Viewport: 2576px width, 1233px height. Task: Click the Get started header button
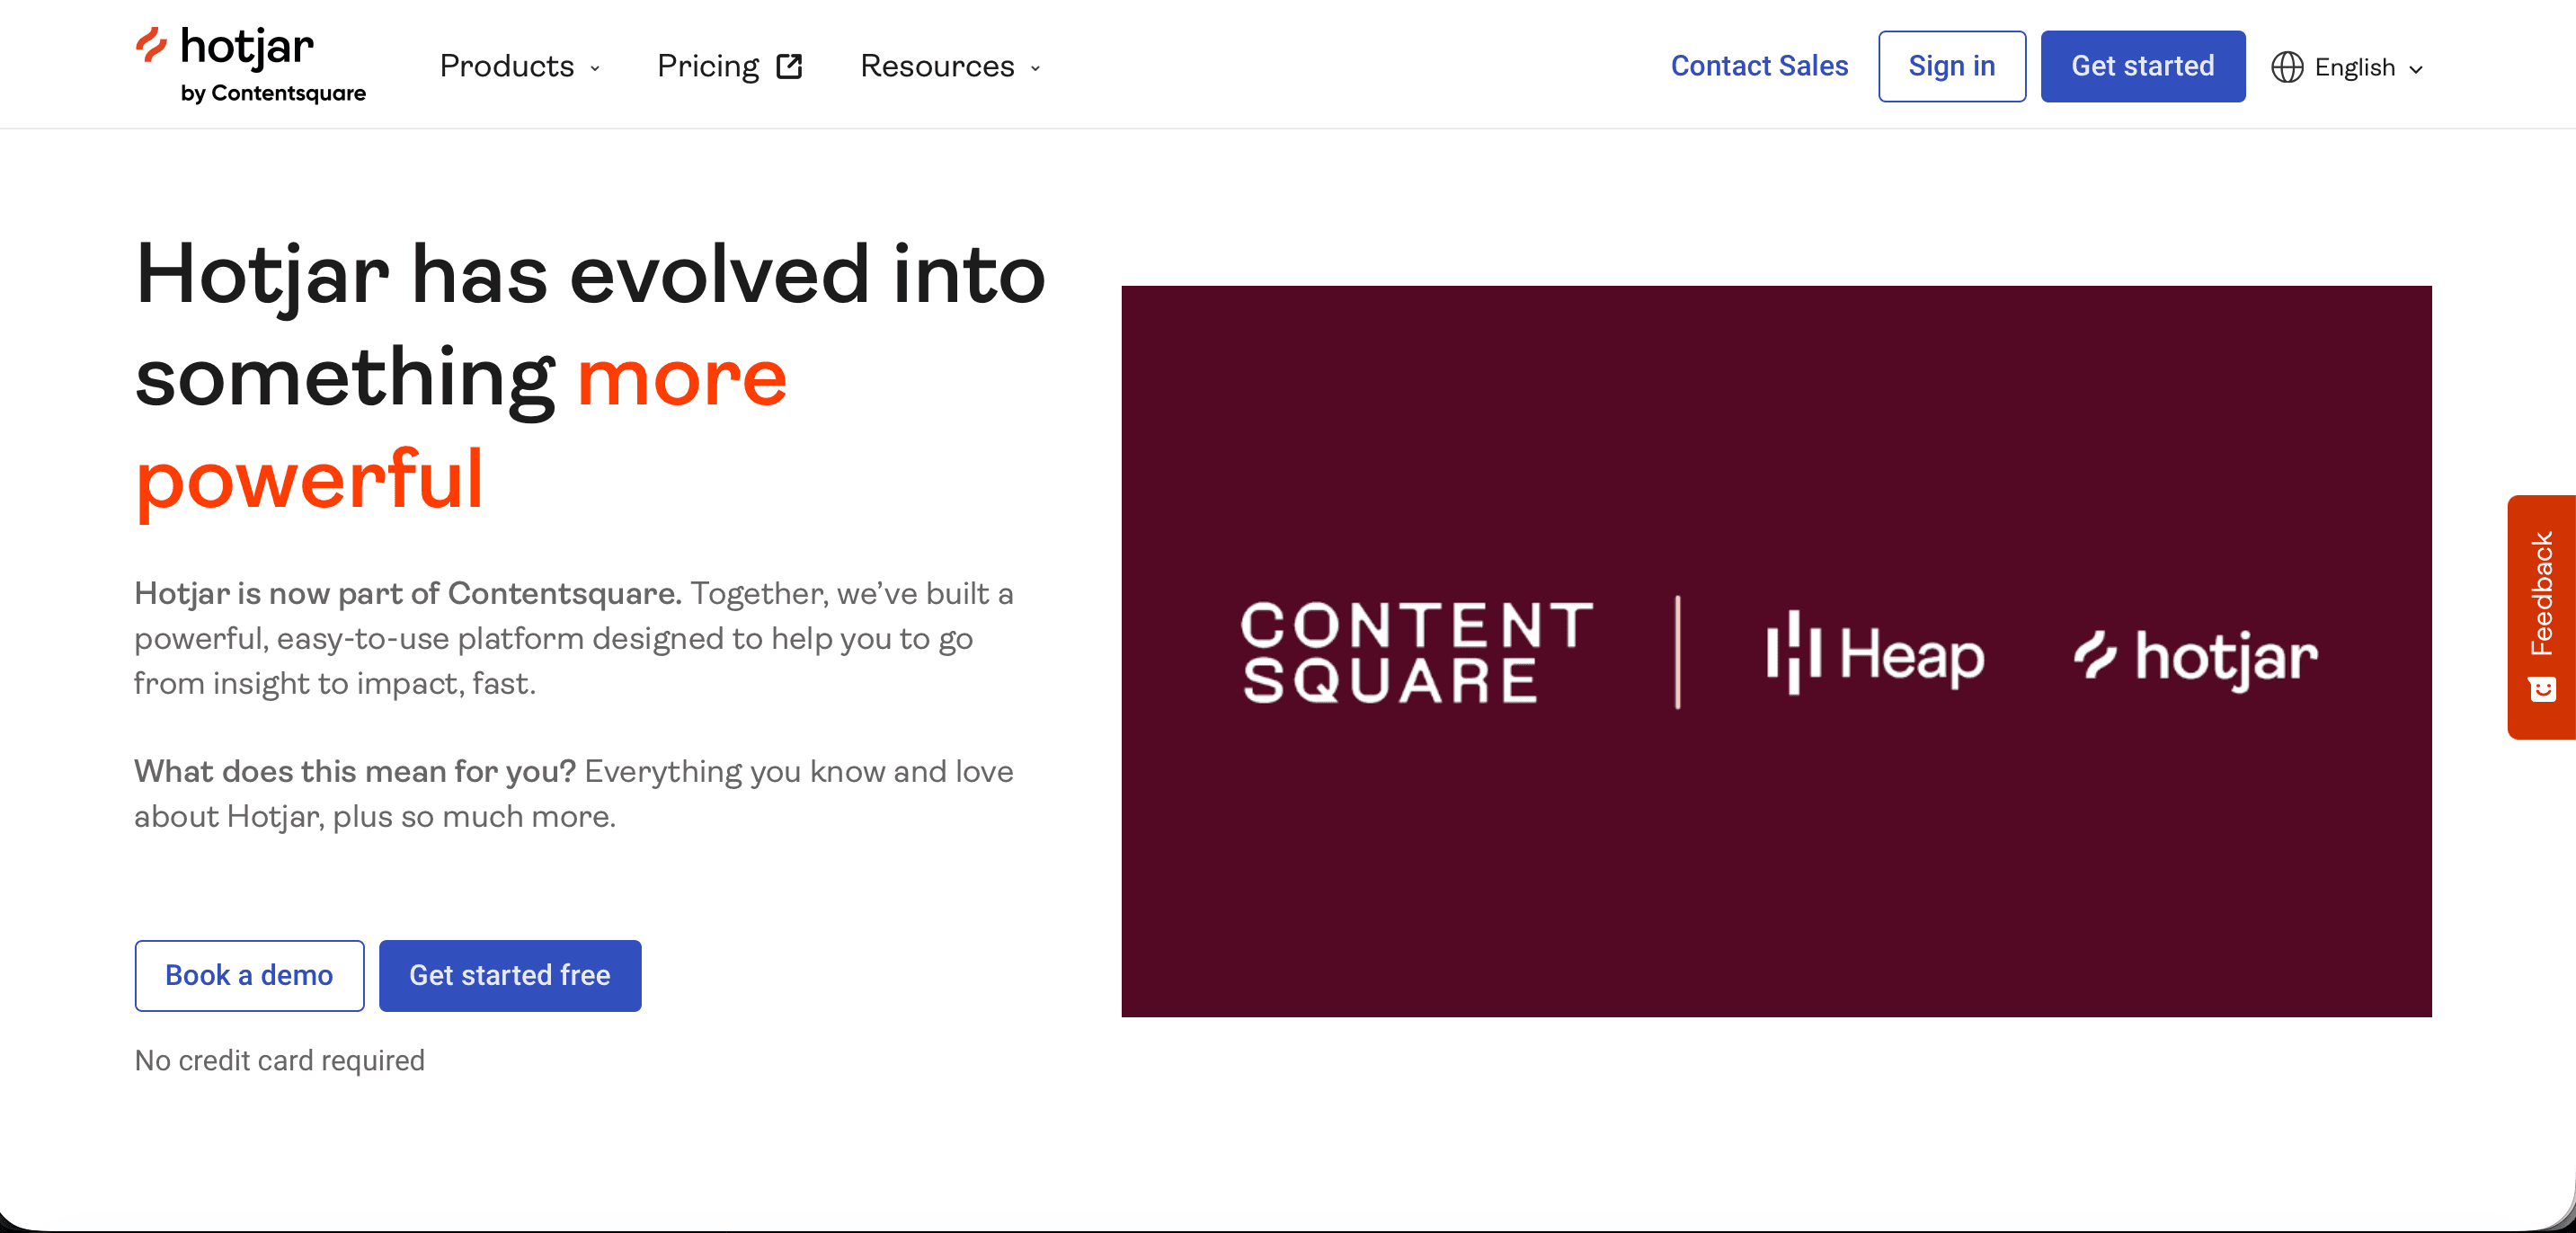click(x=2142, y=66)
